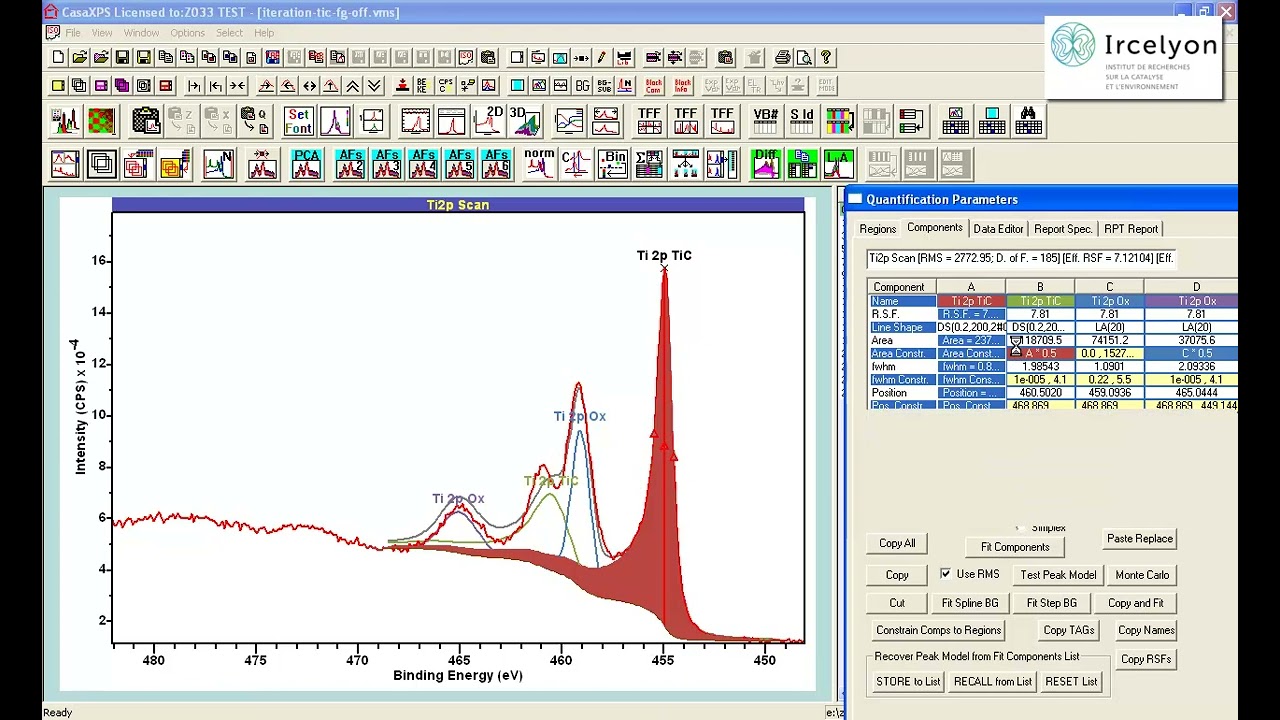This screenshot has height=720, width=1280.
Task: Click the Copy and Fit button
Action: click(1135, 603)
